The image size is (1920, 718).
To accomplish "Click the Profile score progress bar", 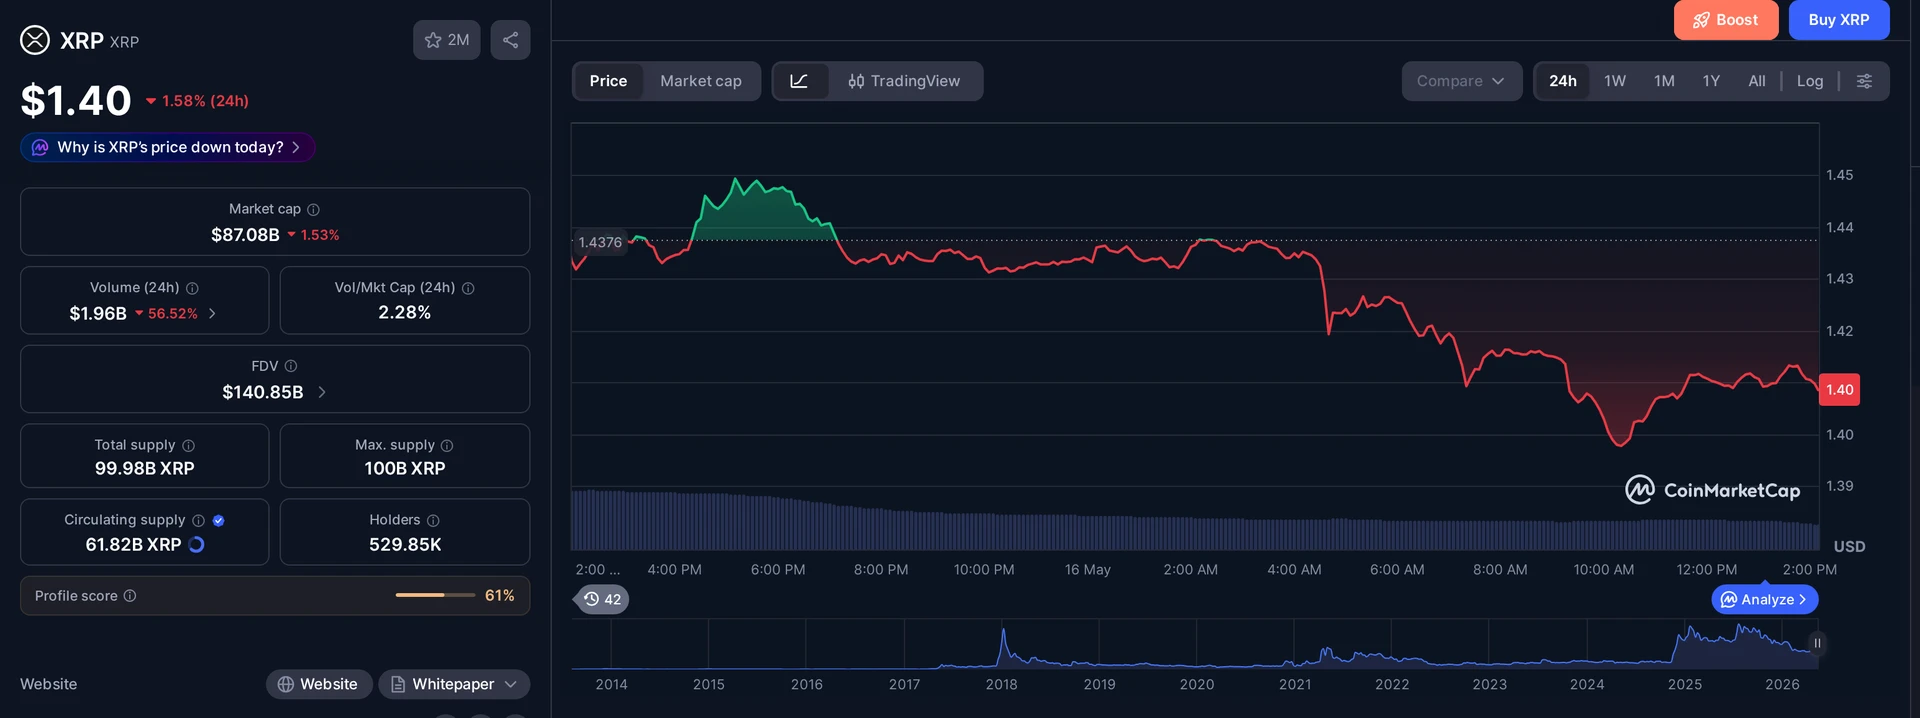I will tap(435, 595).
